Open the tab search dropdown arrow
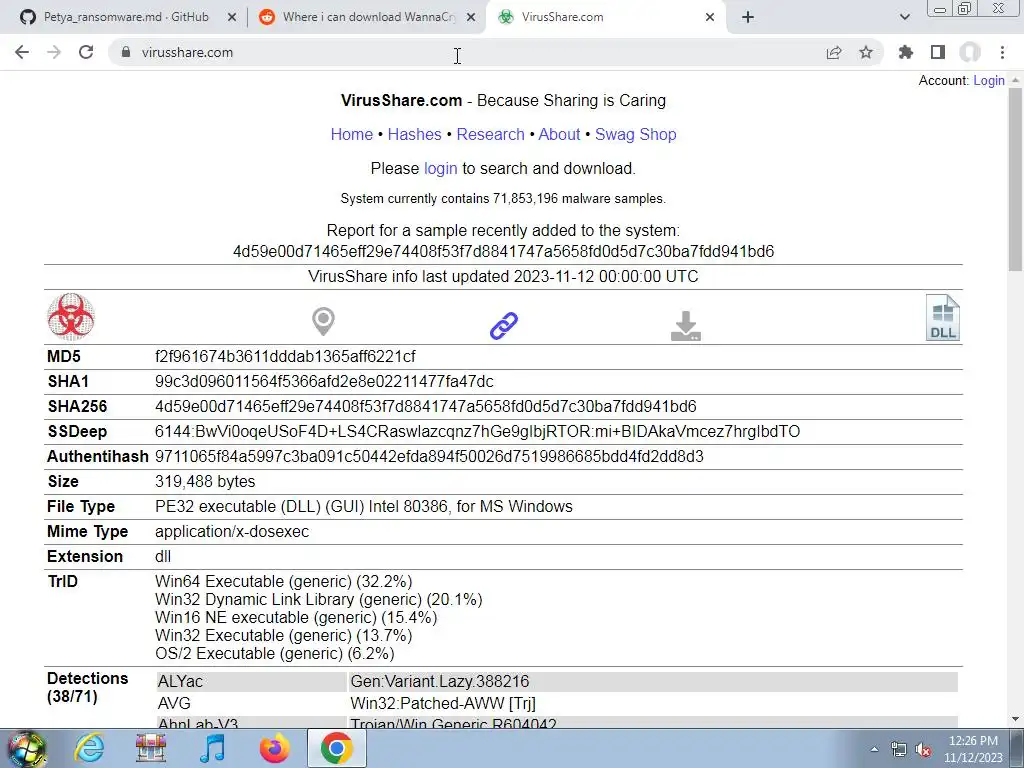The image size is (1024, 768). (904, 18)
